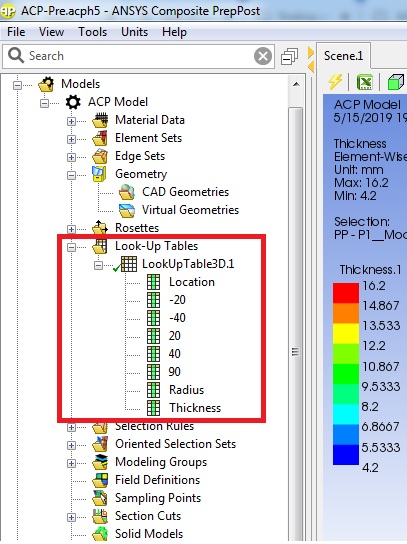The image size is (407, 544).
Task: Expand the Edge Sets node
Action: point(71,157)
